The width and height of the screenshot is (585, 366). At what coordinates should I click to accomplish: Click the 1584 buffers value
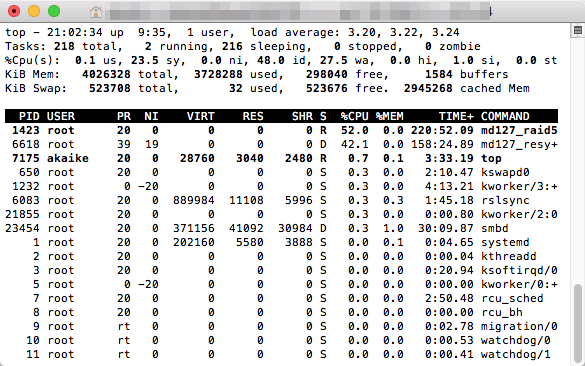438,74
